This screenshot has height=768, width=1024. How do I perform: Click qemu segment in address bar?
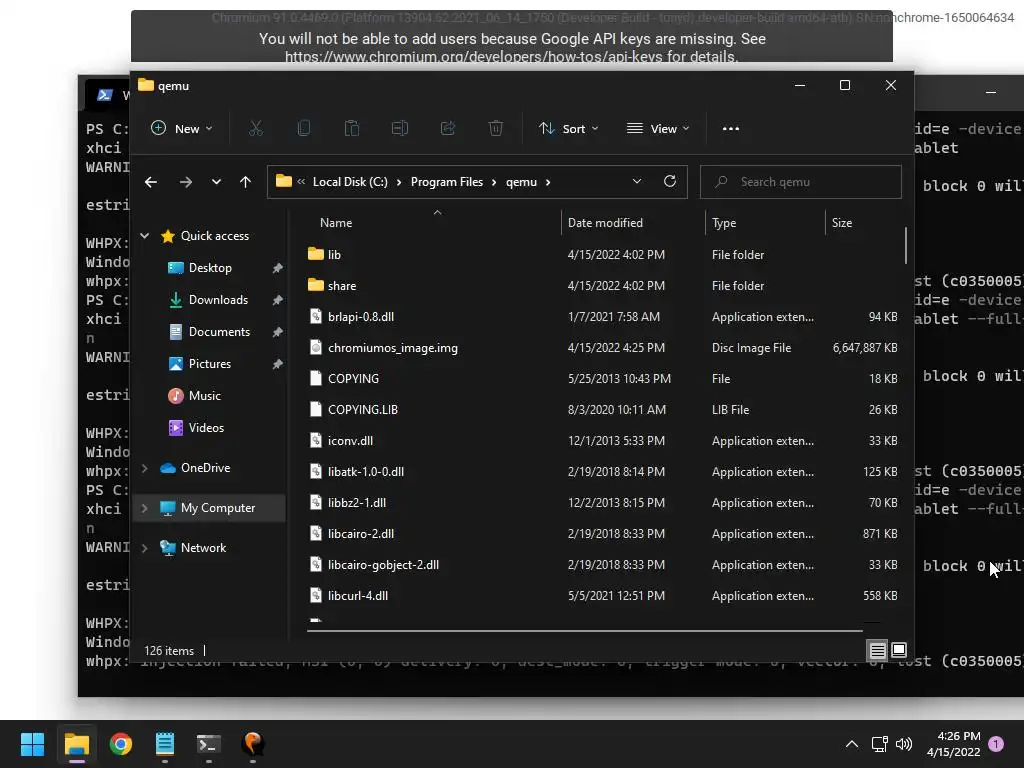pyautogui.click(x=521, y=182)
